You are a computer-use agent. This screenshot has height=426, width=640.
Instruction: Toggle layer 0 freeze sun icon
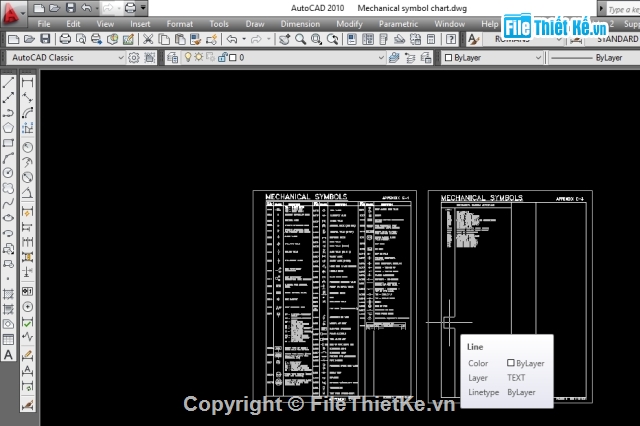click(199, 57)
